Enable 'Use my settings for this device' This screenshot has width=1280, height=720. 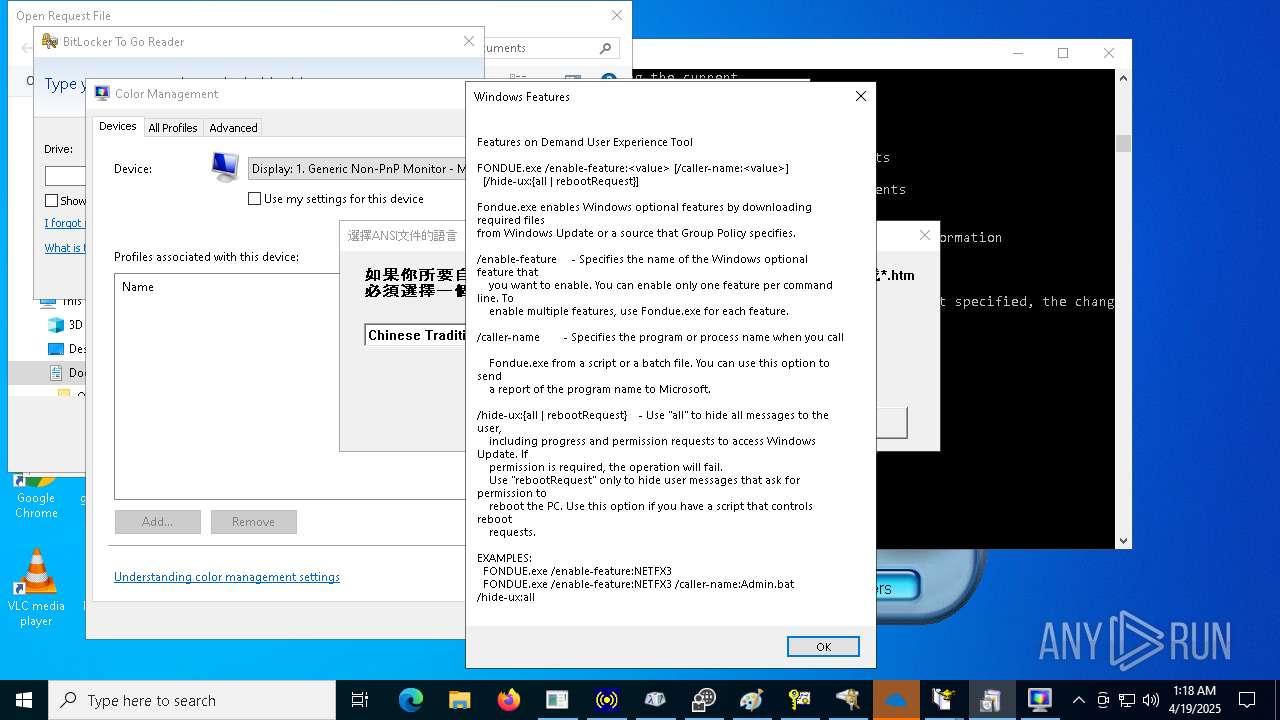click(x=254, y=199)
